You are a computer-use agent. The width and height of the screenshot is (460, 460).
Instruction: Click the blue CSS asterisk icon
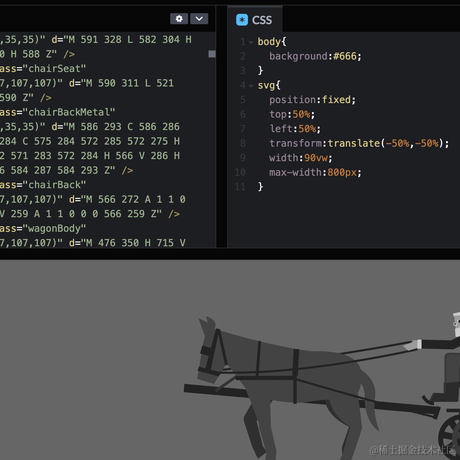242,20
